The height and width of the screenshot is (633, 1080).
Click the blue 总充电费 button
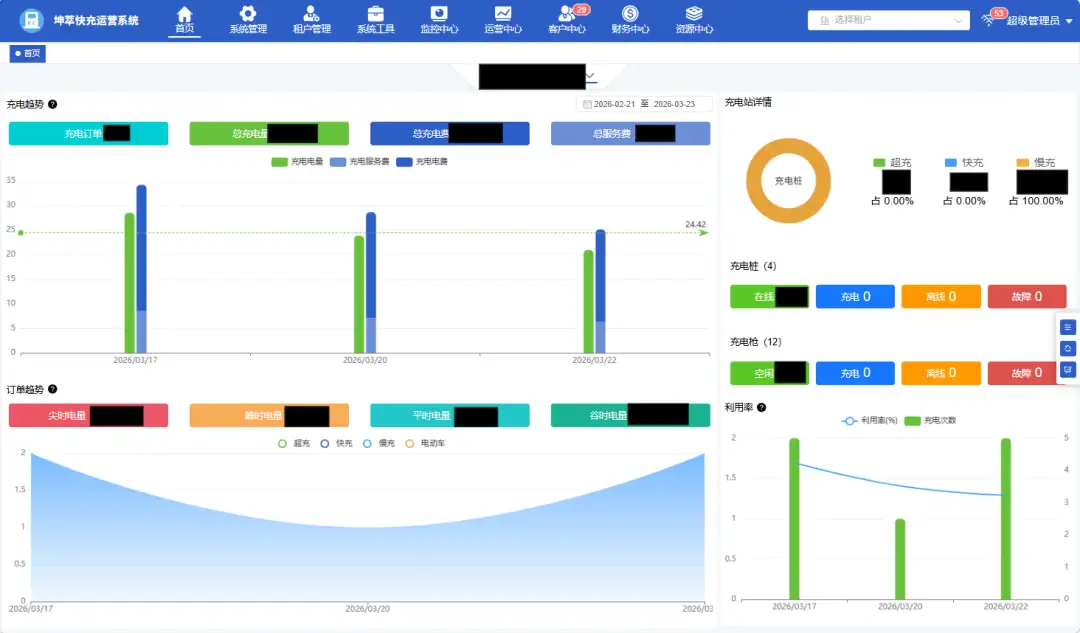449,134
